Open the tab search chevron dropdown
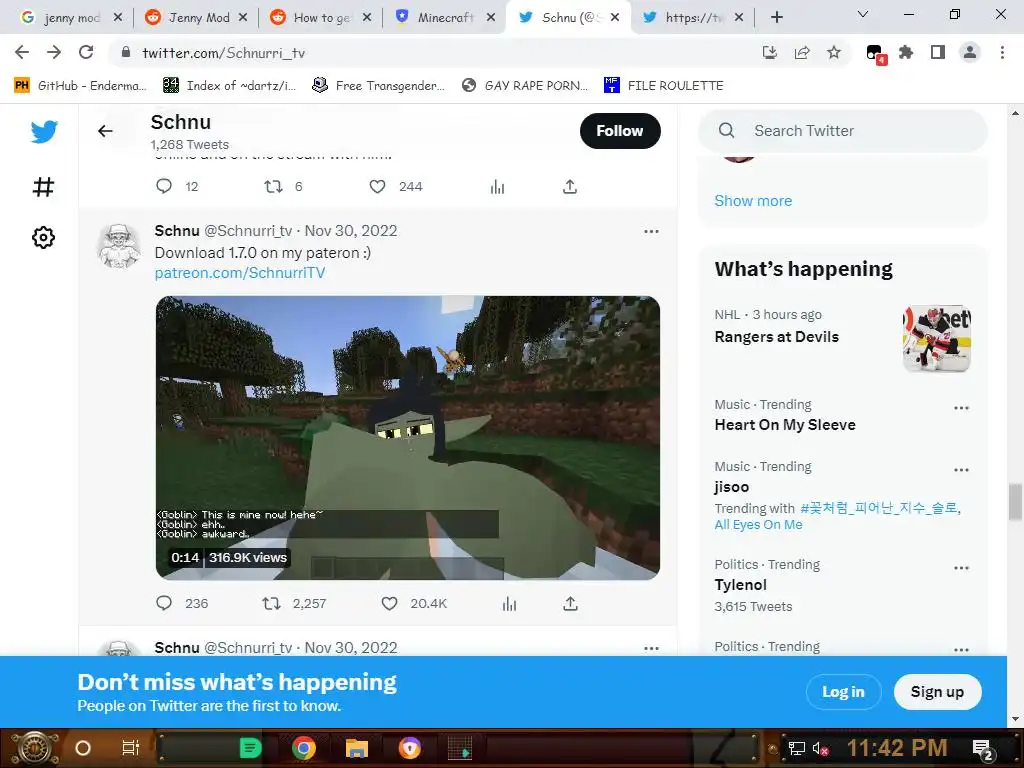The width and height of the screenshot is (1024, 768). (x=863, y=14)
